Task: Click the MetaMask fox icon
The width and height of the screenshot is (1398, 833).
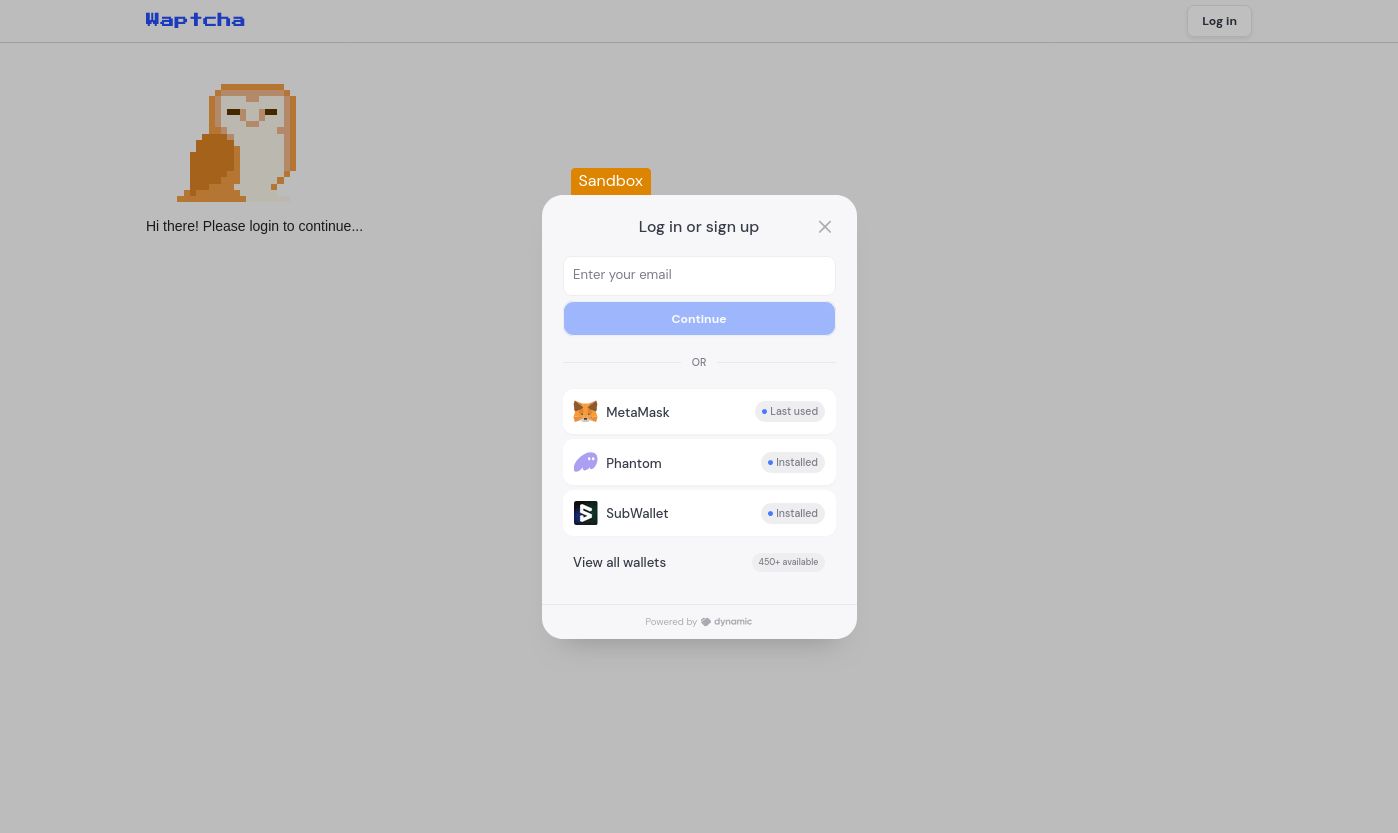Action: tap(586, 412)
